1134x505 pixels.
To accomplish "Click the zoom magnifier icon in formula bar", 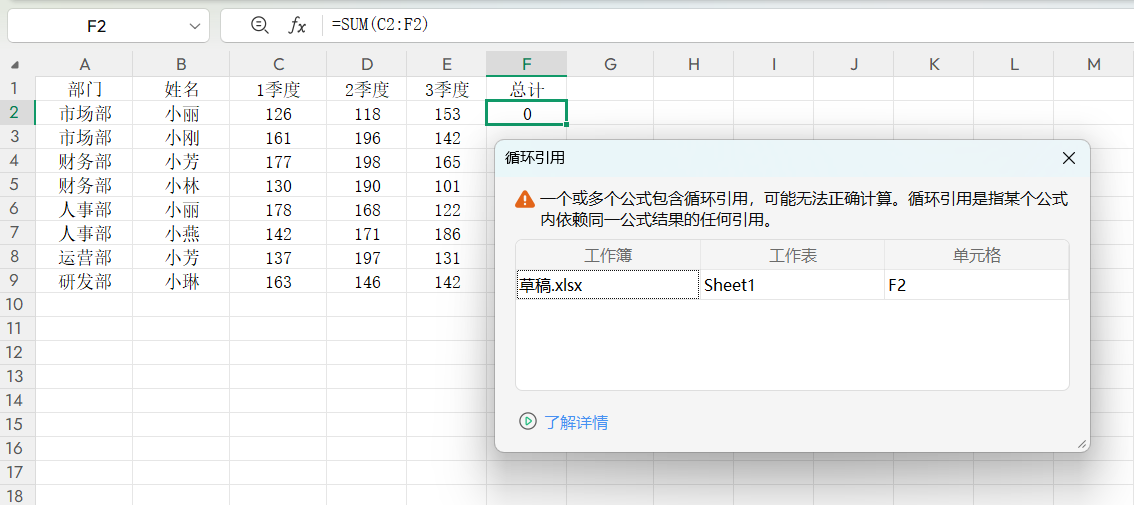I will (x=260, y=26).
